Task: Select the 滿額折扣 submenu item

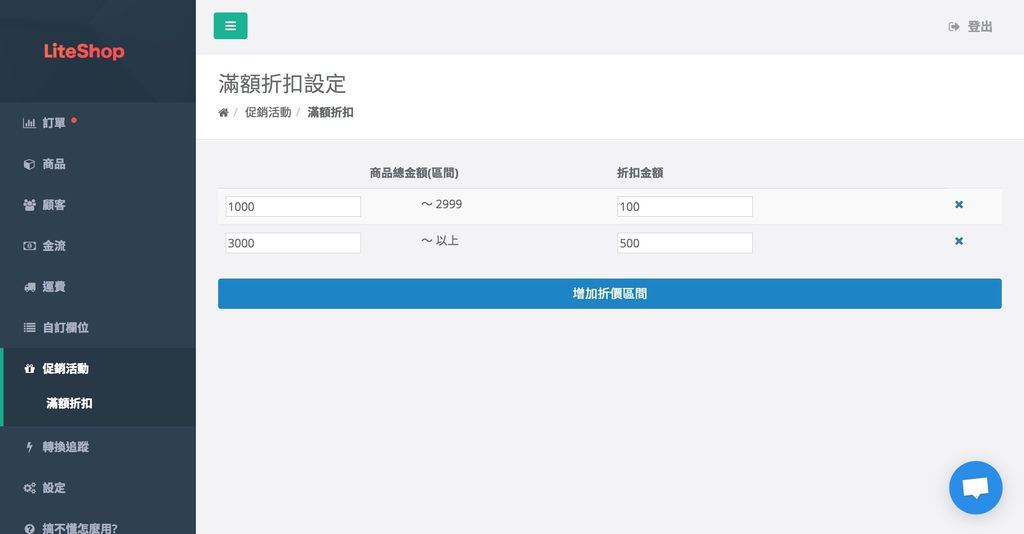Action: tap(69, 403)
